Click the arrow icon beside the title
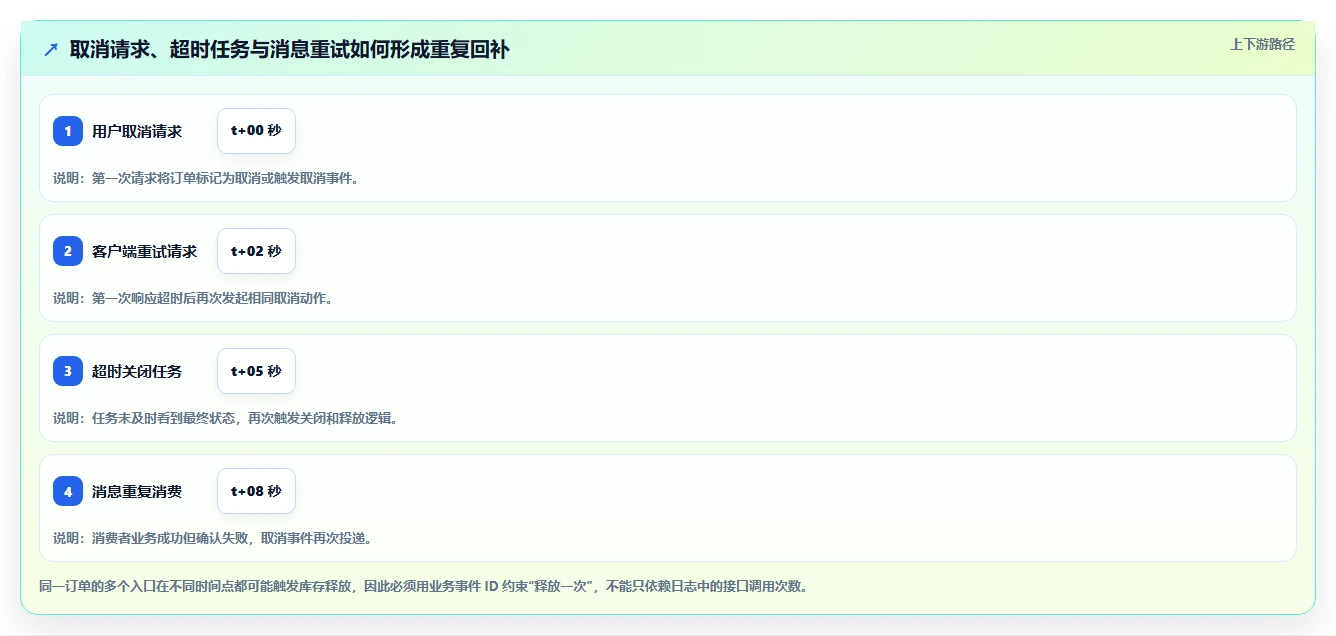Screen dimensions: 1336x636 [50, 49]
